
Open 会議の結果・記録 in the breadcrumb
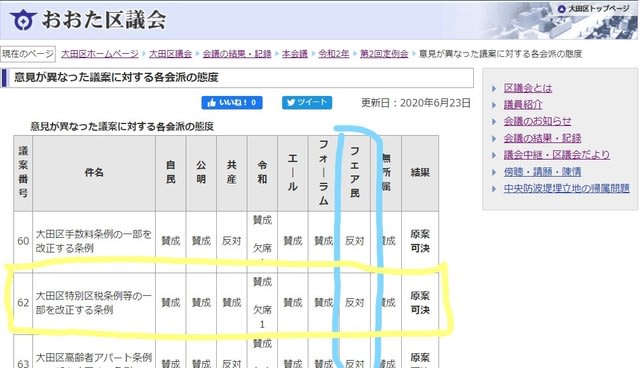click(x=237, y=54)
